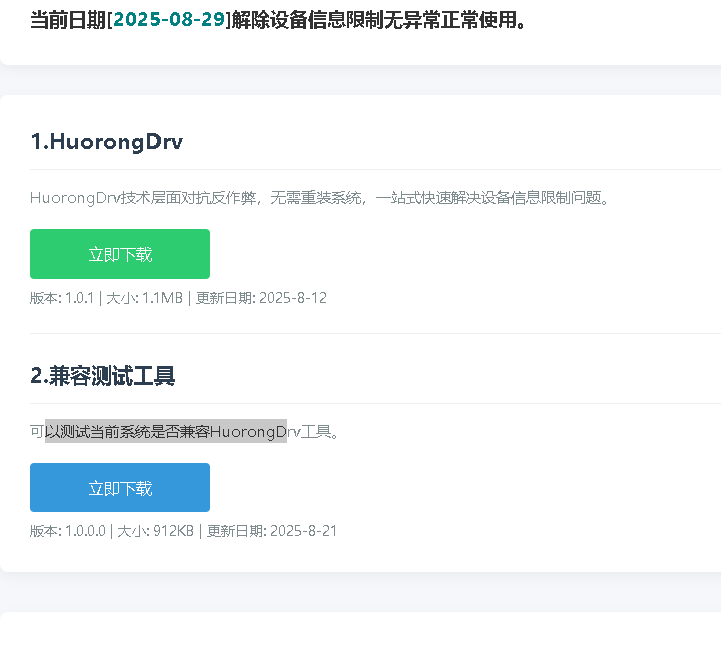Select the heading 2.兼容测试工具
This screenshot has width=721, height=649.
(x=103, y=376)
